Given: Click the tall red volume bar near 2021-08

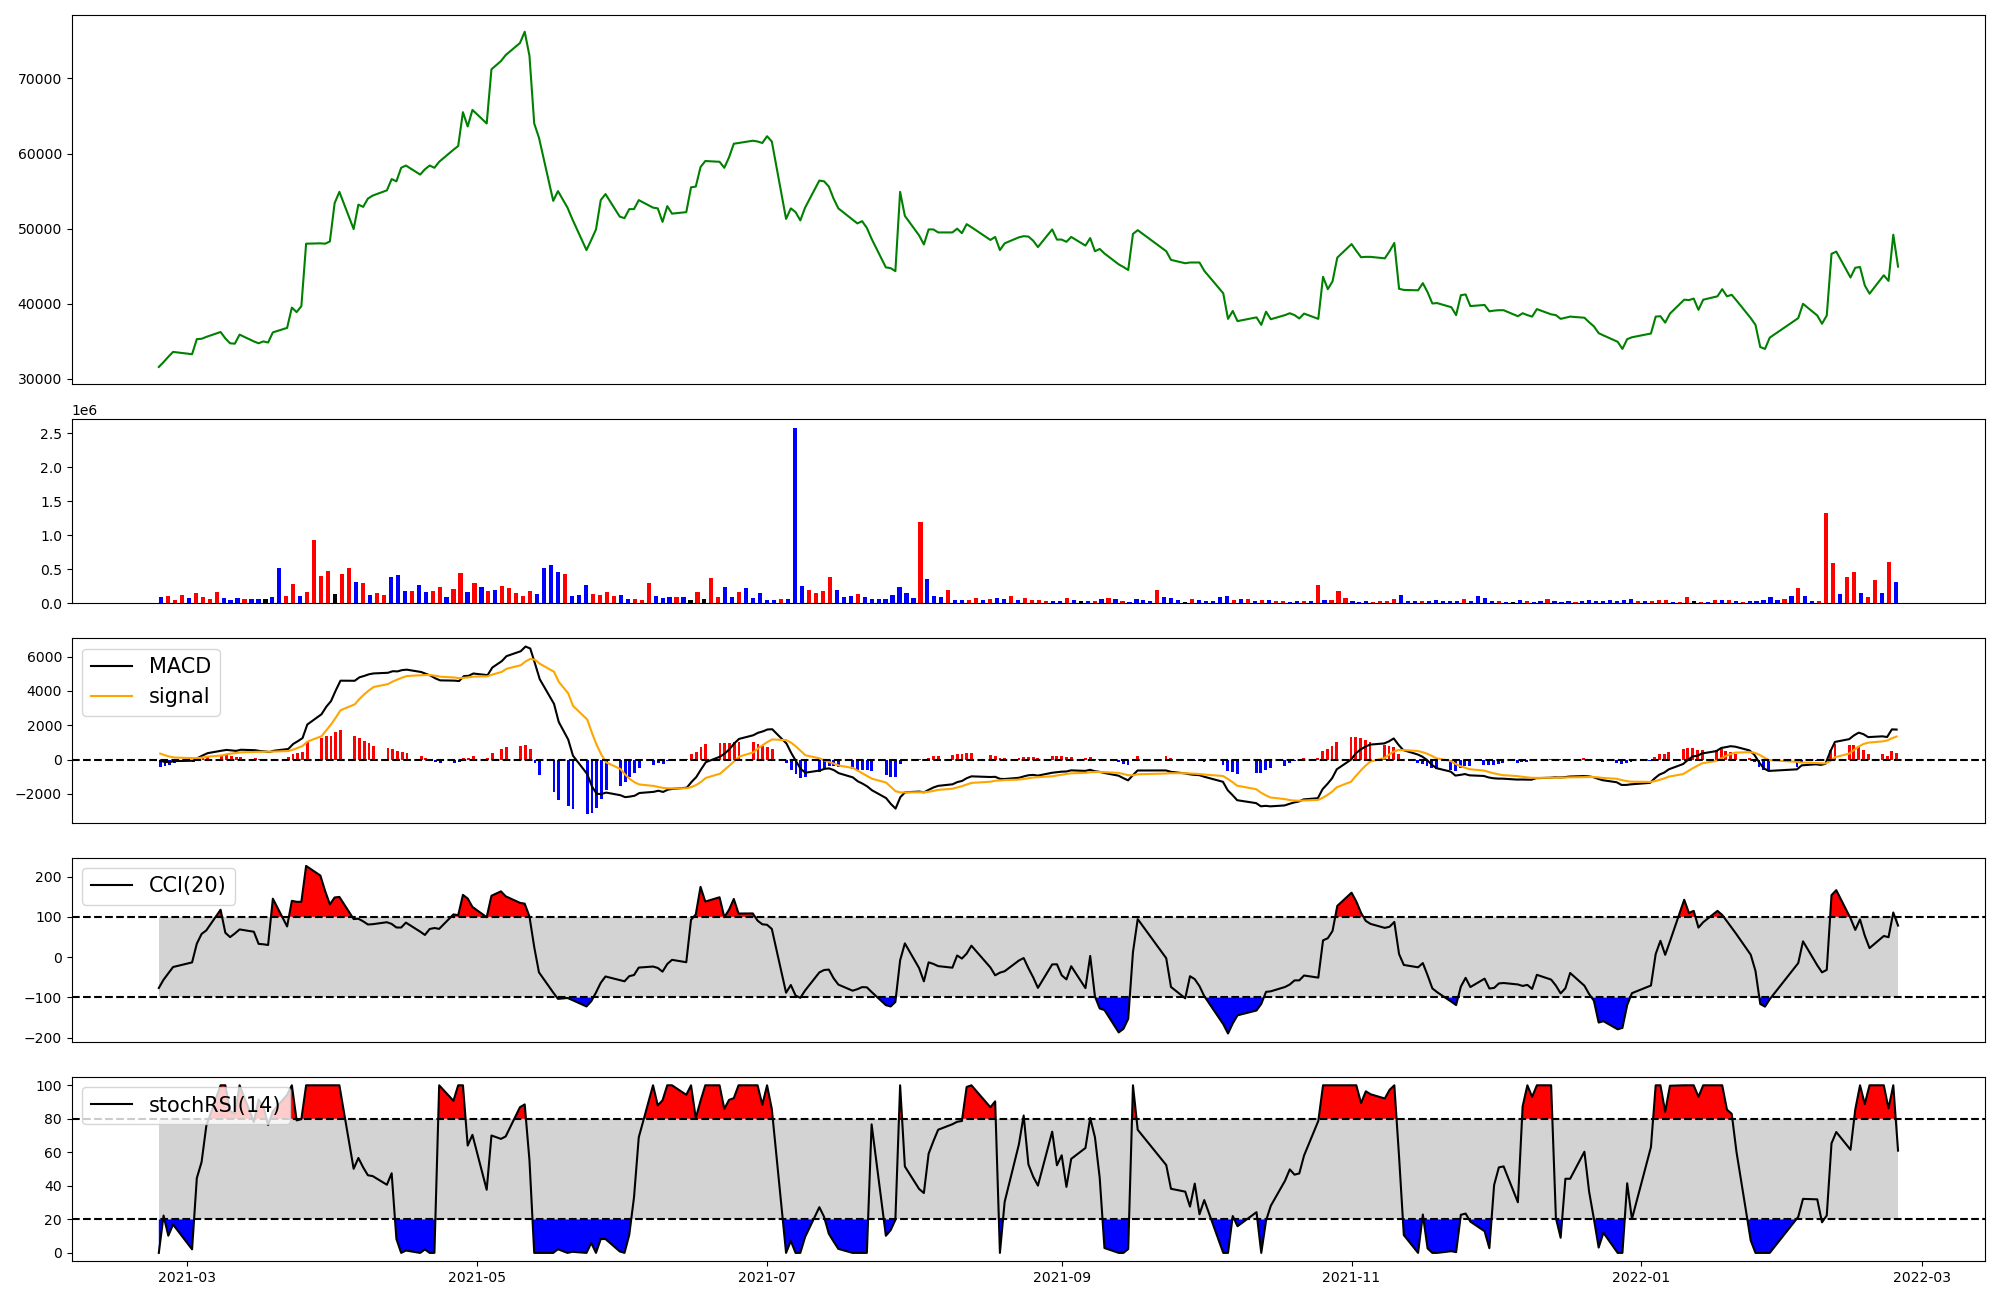Looking at the screenshot, I should pos(920,562).
